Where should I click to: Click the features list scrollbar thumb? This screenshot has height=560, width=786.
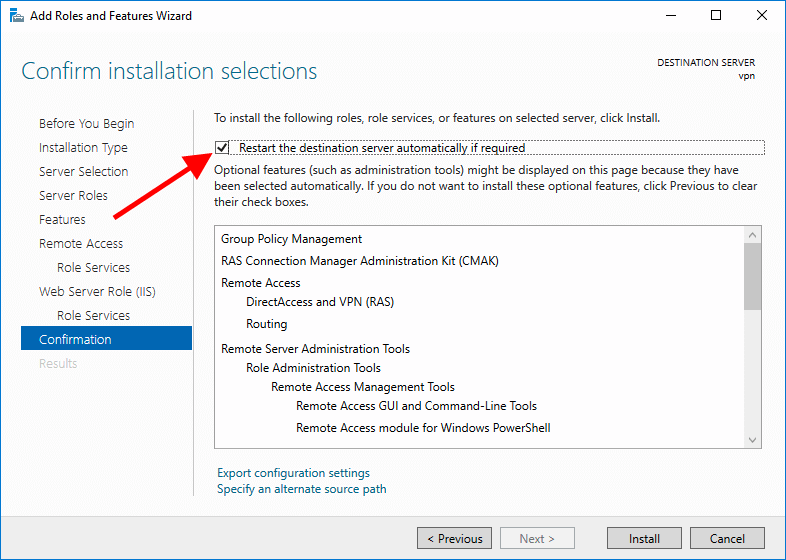click(753, 275)
